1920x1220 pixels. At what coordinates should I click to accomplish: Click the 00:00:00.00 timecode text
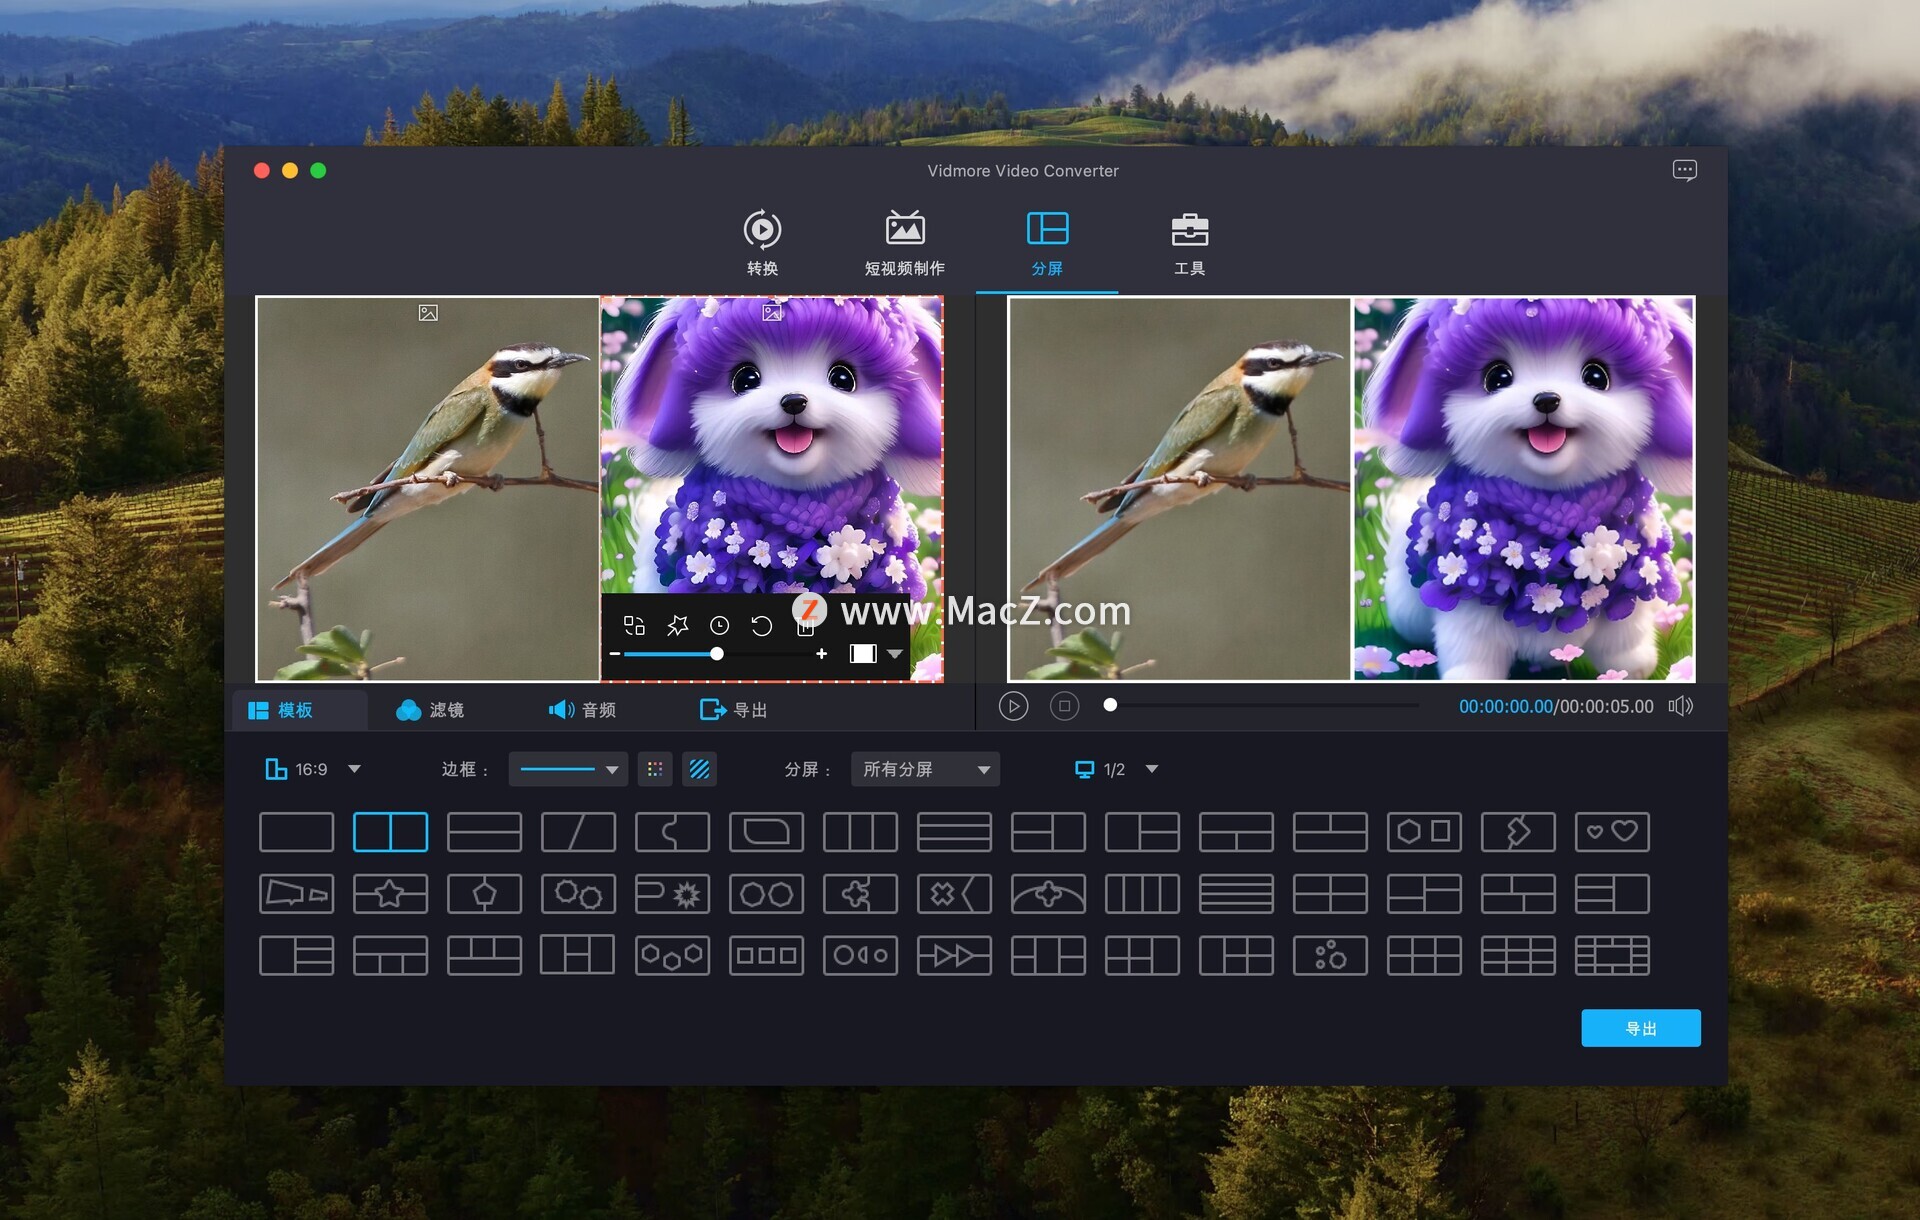[x=1505, y=707]
